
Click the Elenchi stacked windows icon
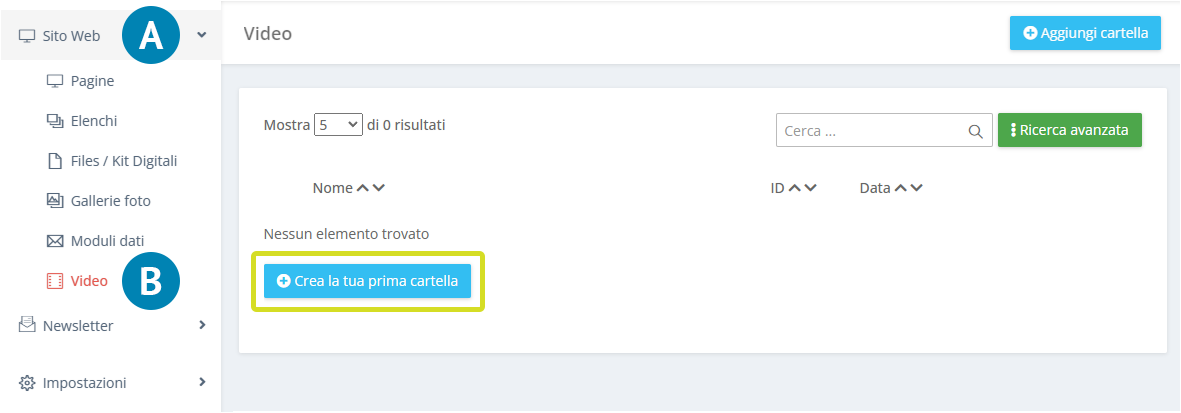tap(54, 121)
